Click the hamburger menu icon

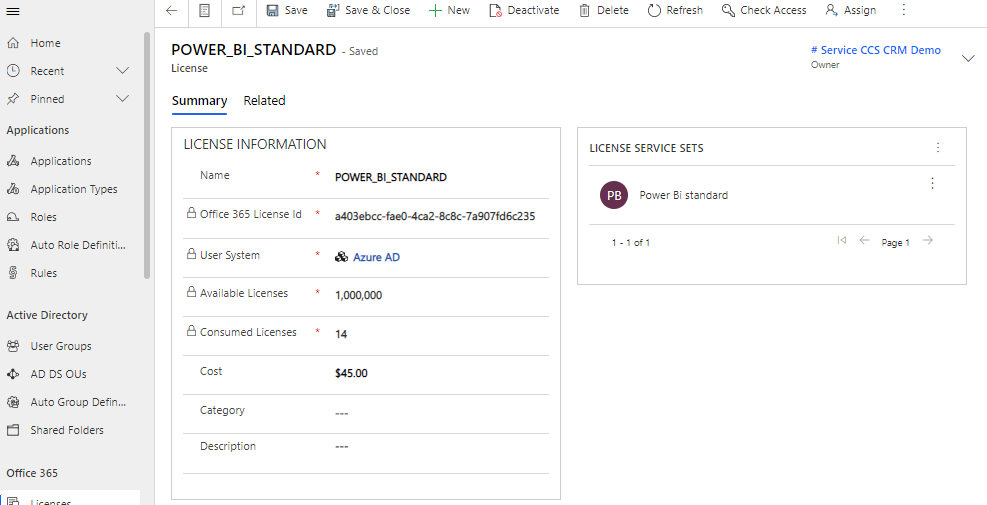click(x=13, y=11)
